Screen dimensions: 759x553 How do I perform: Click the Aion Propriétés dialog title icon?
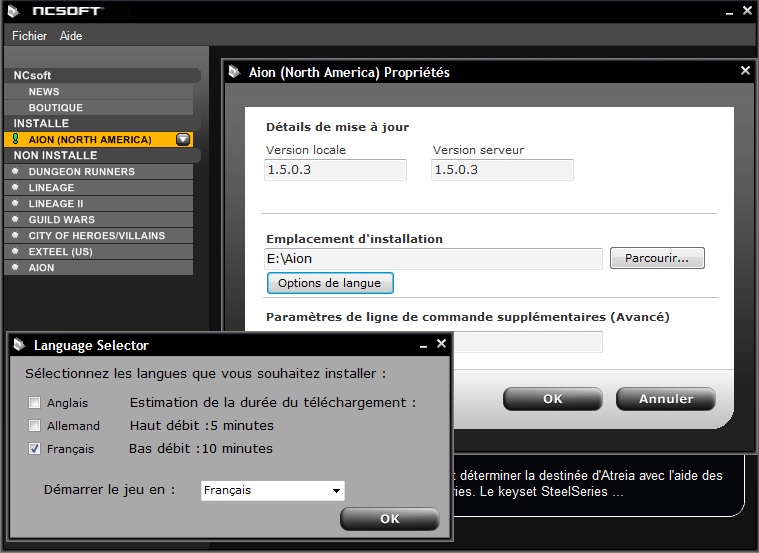coord(234,72)
